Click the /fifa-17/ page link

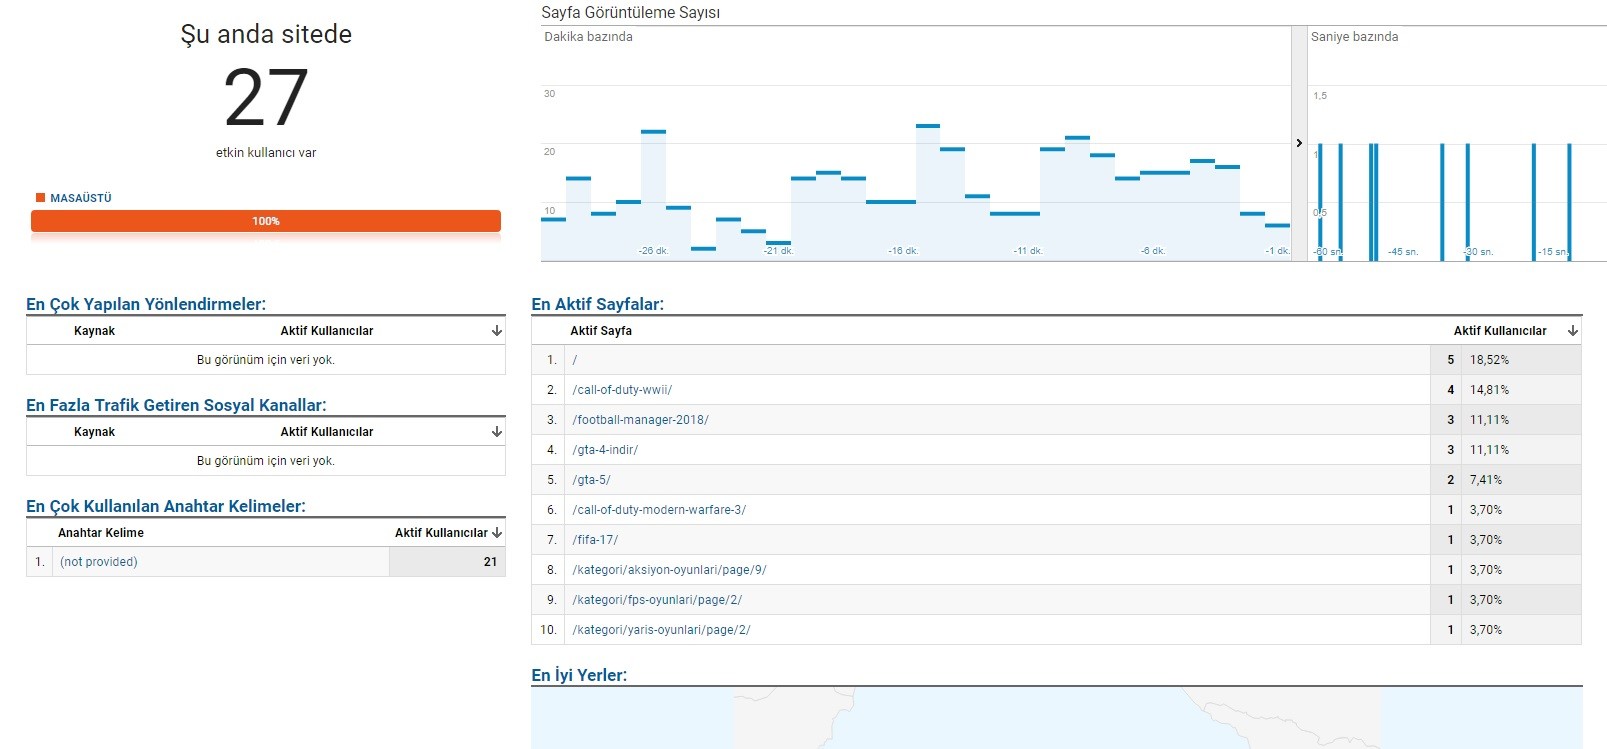[x=595, y=540]
